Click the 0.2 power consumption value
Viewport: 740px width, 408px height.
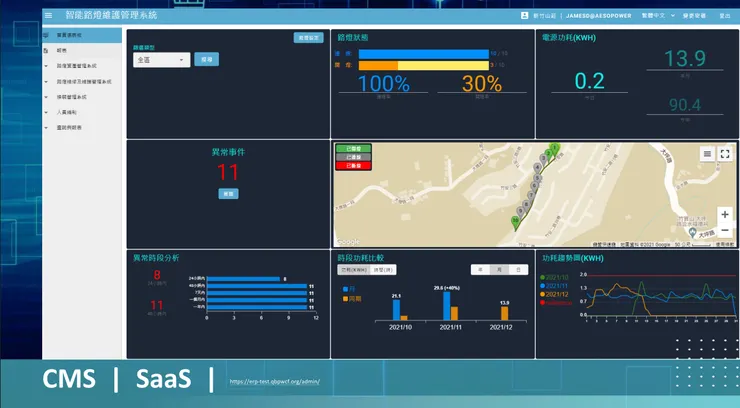click(589, 81)
